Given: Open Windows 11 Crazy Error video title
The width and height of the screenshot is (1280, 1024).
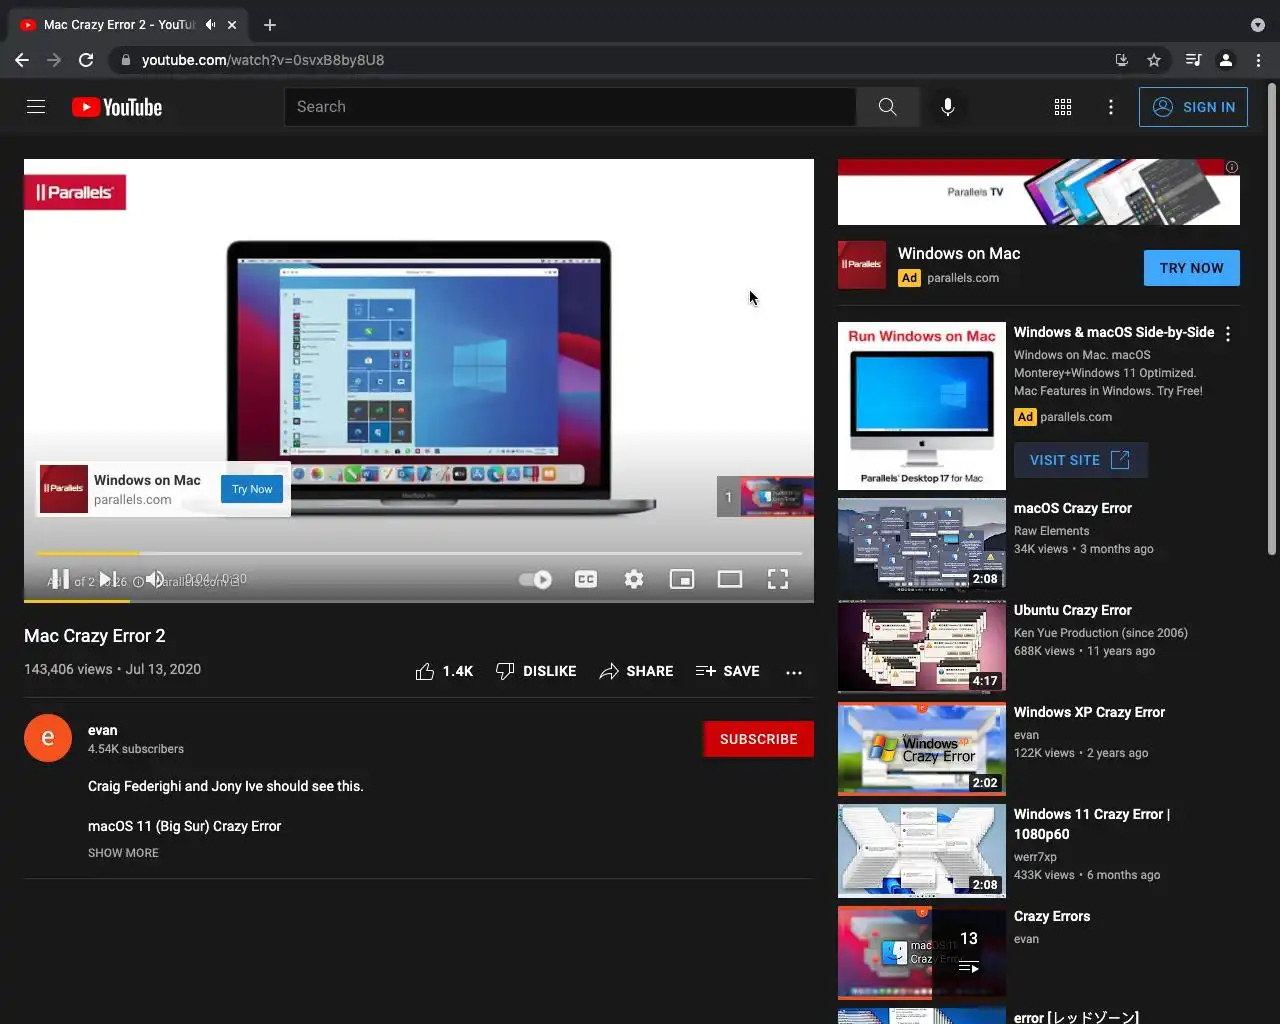Looking at the screenshot, I should [x=1092, y=824].
